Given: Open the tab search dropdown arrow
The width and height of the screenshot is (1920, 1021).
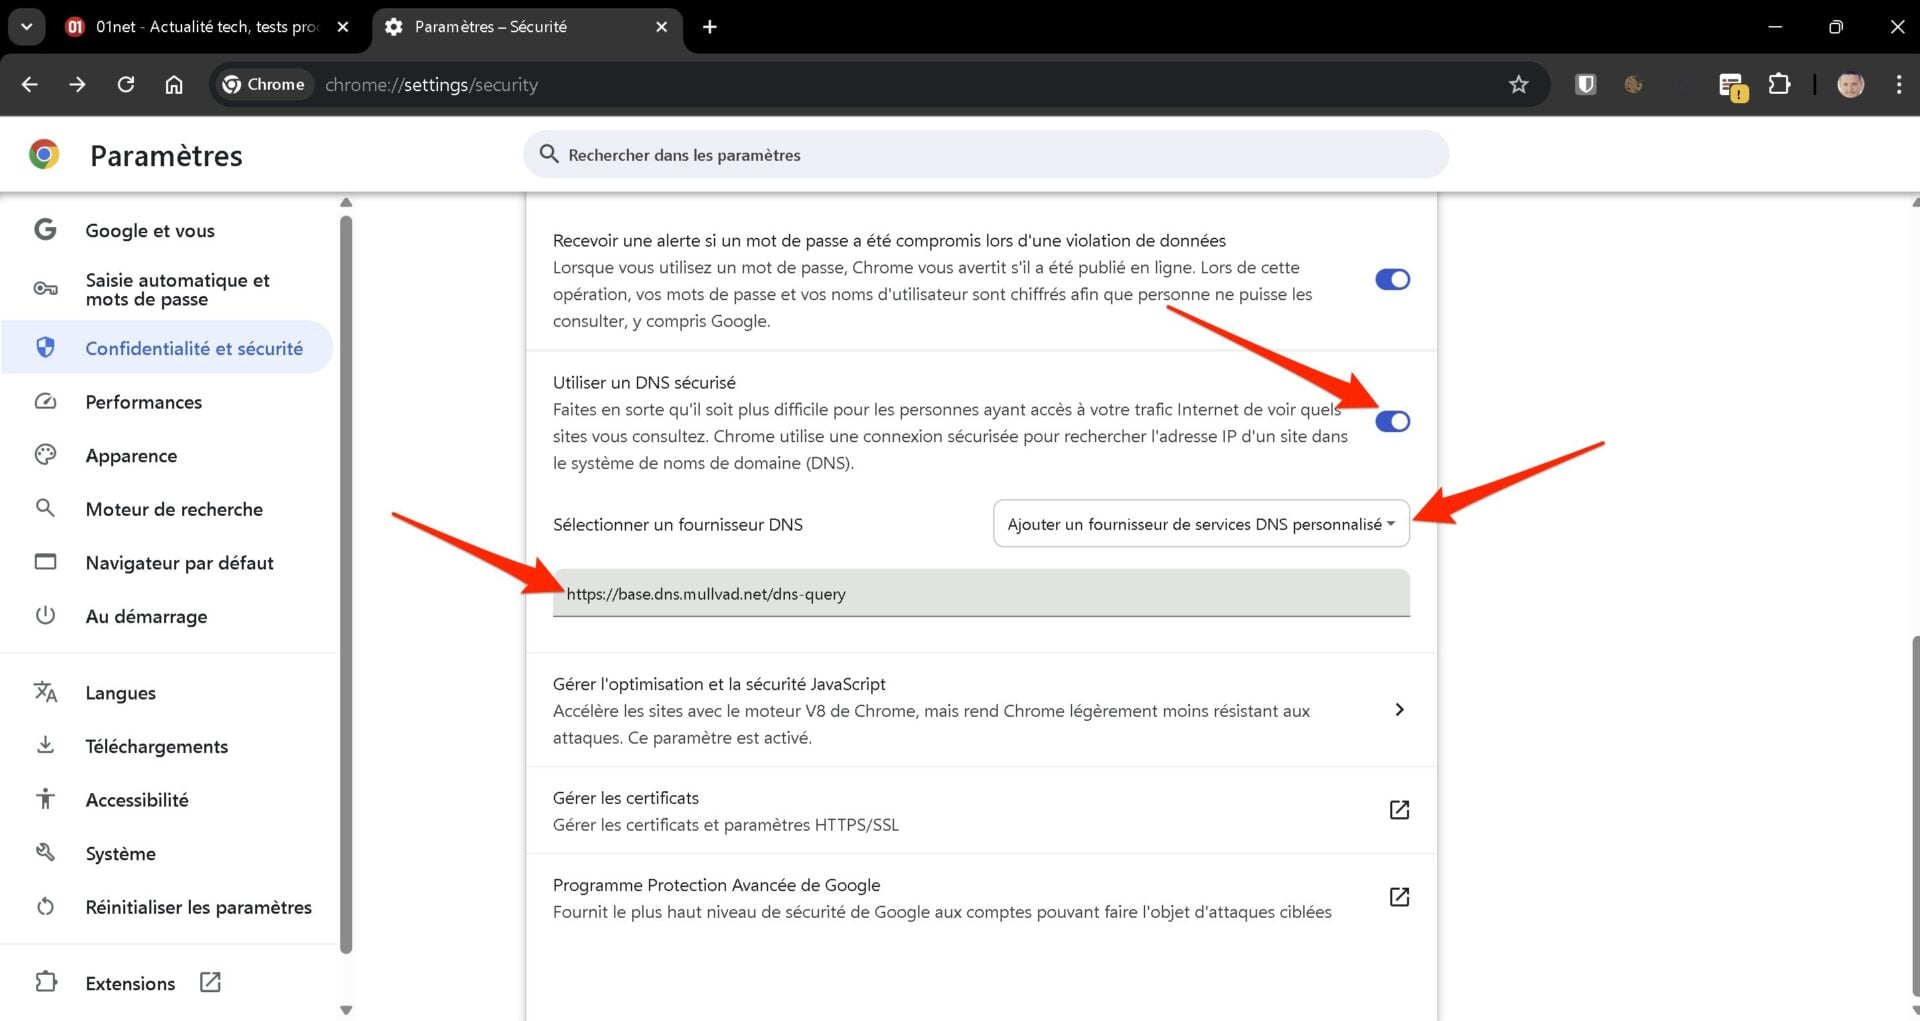Looking at the screenshot, I should (27, 27).
